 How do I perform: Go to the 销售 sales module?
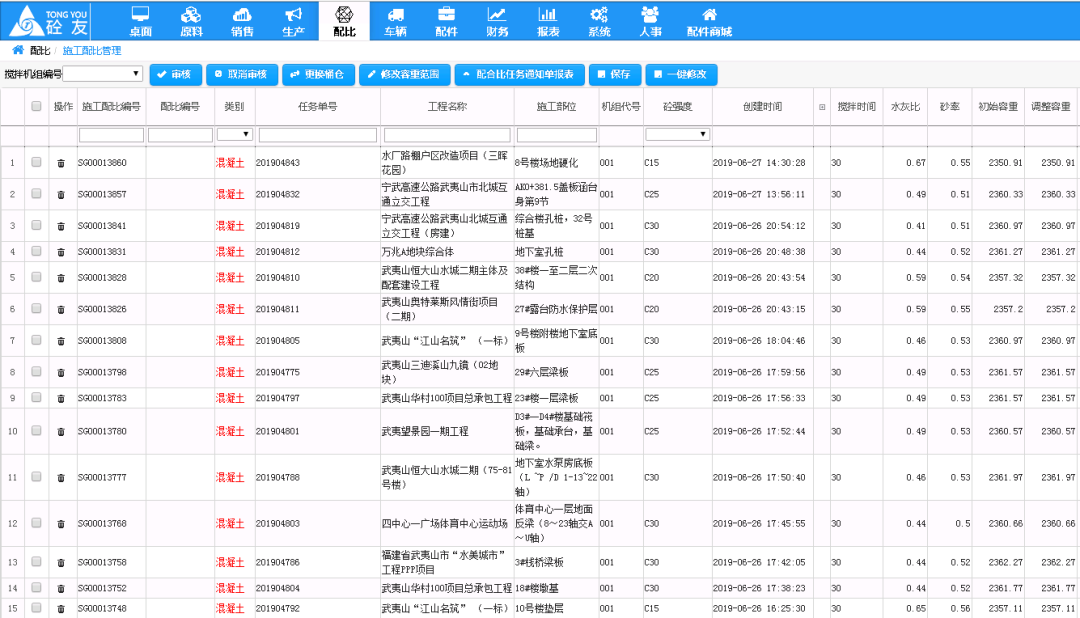242,21
